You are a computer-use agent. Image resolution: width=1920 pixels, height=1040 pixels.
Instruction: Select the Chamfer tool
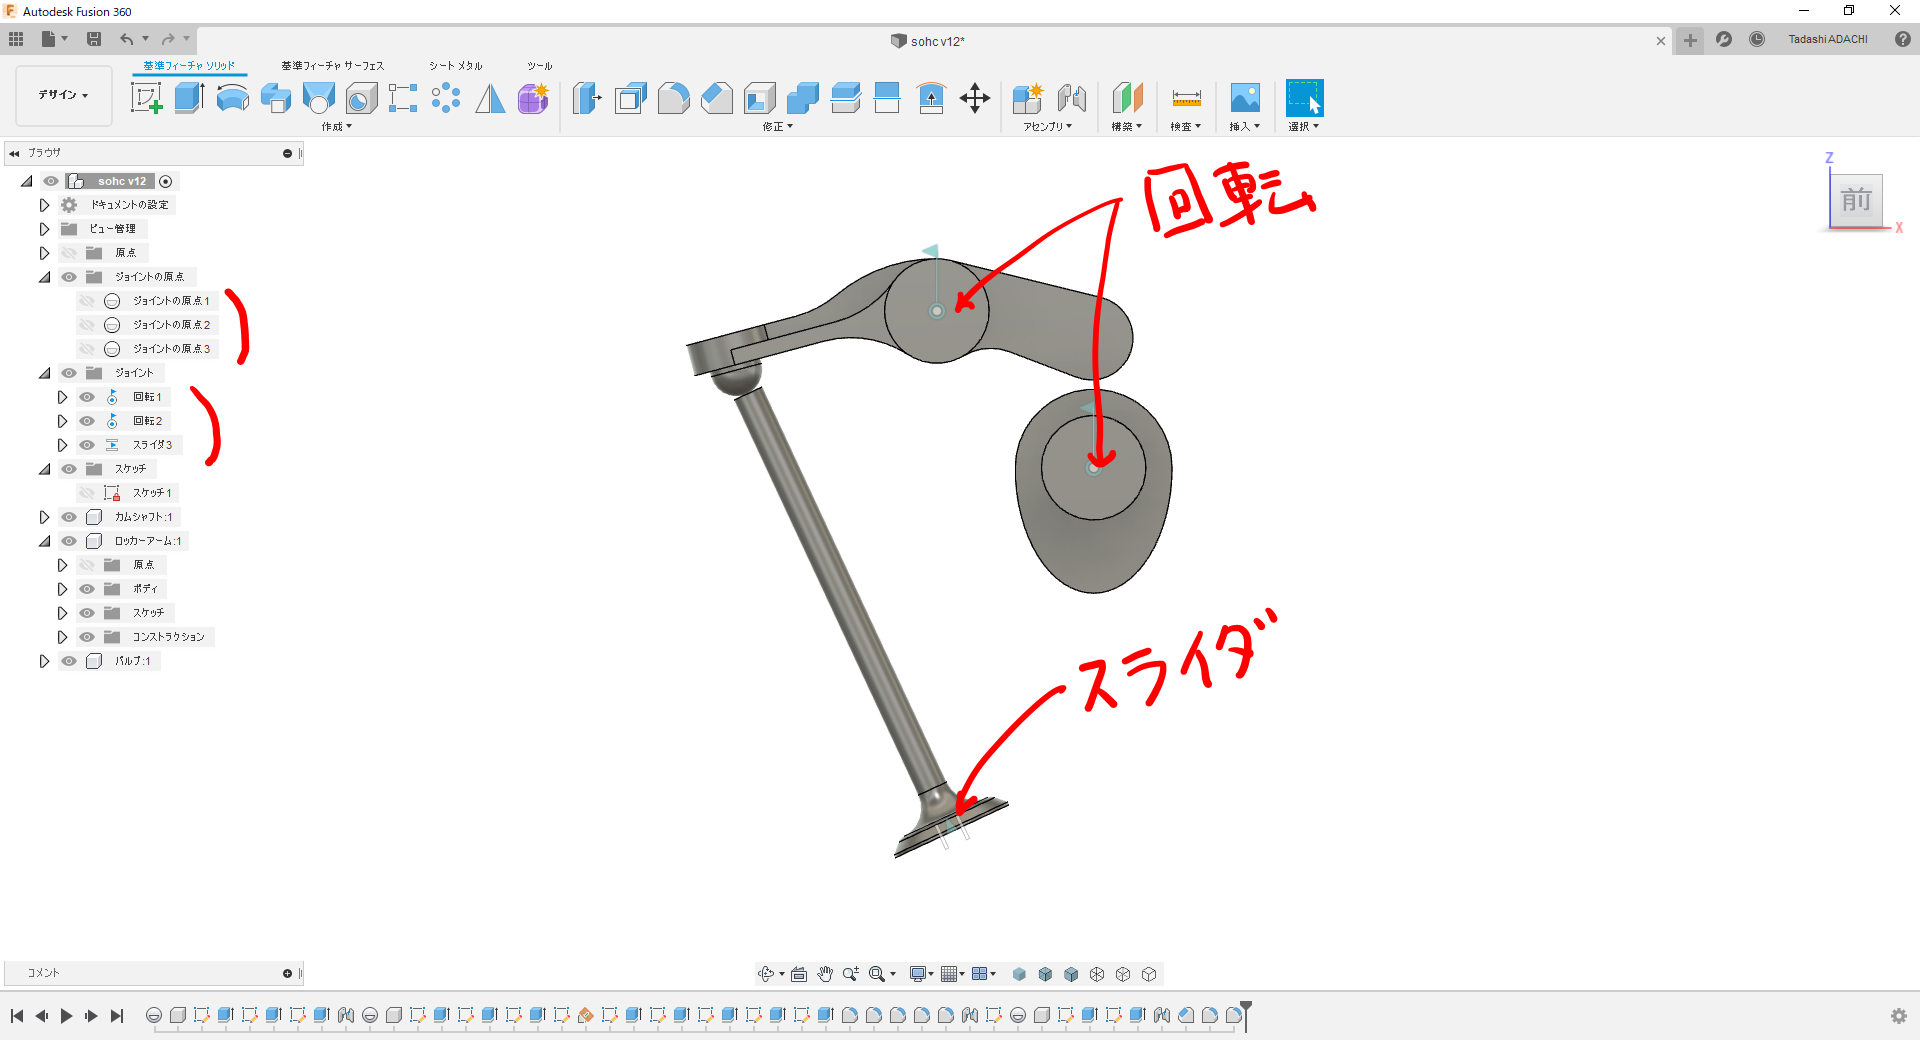pyautogui.click(x=716, y=98)
